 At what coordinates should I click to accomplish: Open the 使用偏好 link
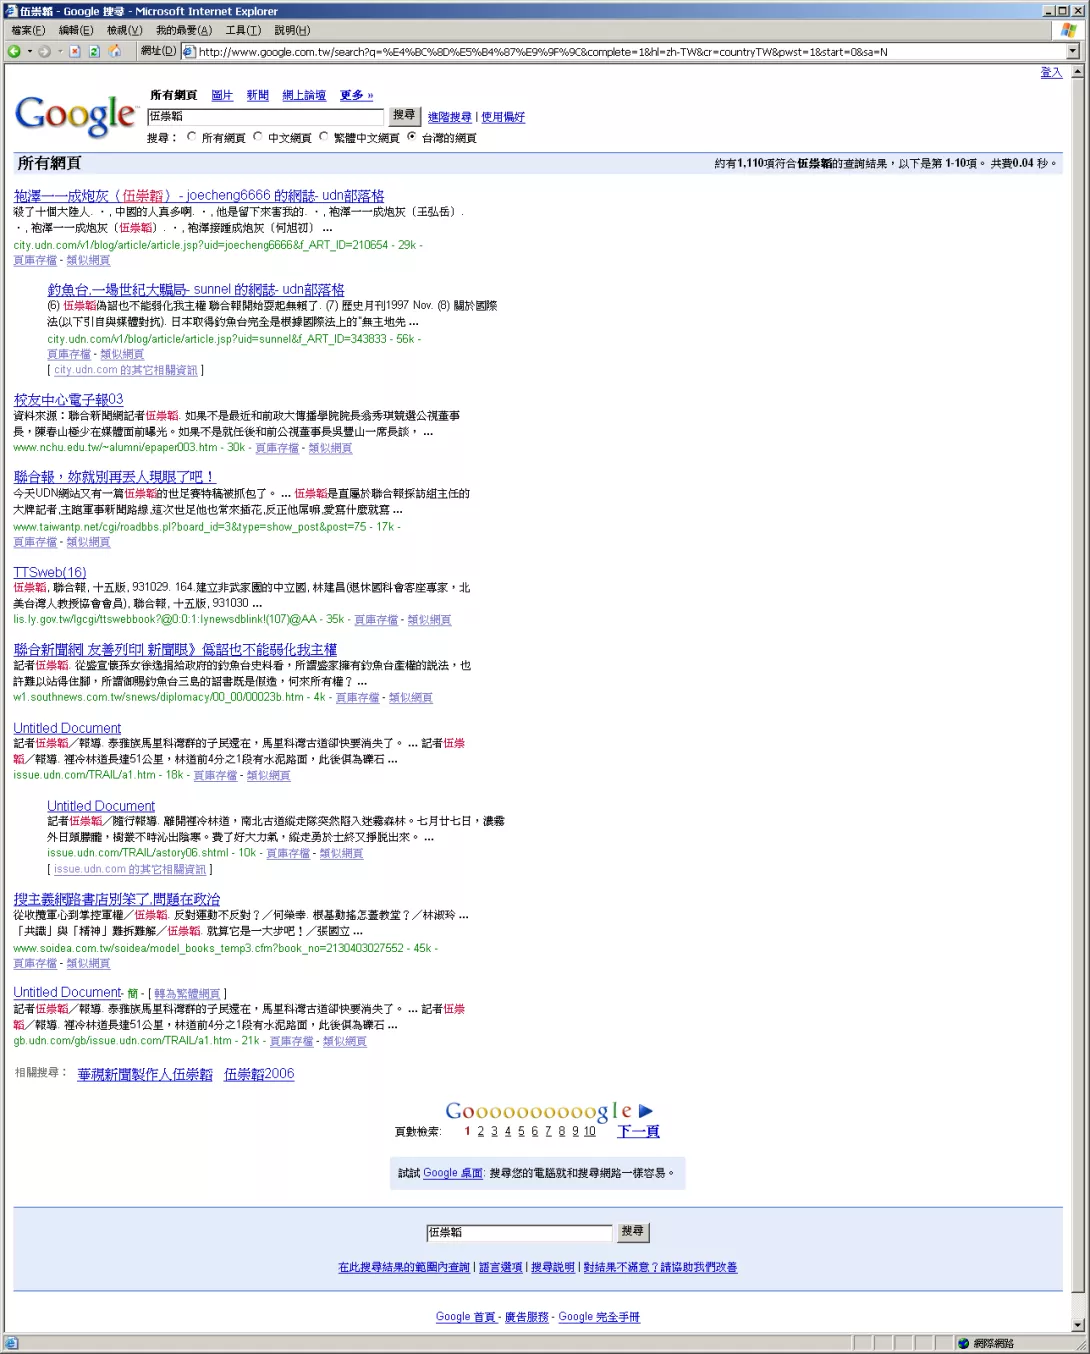503,117
